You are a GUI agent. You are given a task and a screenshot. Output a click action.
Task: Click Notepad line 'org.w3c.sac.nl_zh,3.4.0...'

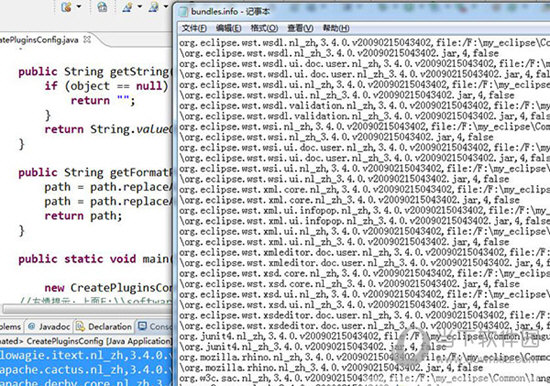tap(364, 378)
